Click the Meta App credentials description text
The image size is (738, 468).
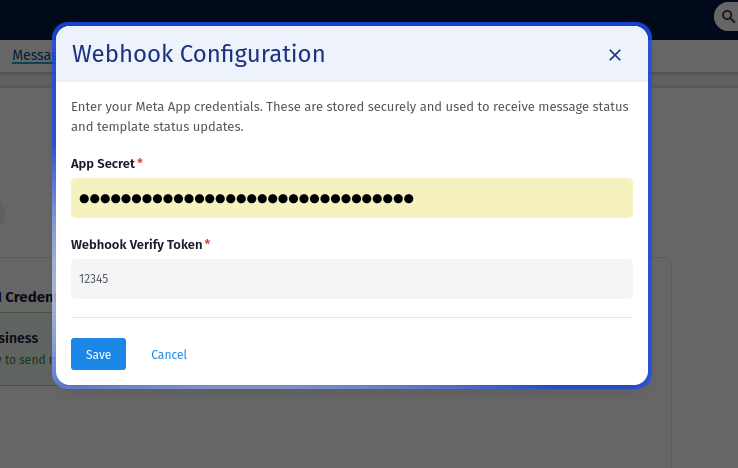click(x=350, y=116)
